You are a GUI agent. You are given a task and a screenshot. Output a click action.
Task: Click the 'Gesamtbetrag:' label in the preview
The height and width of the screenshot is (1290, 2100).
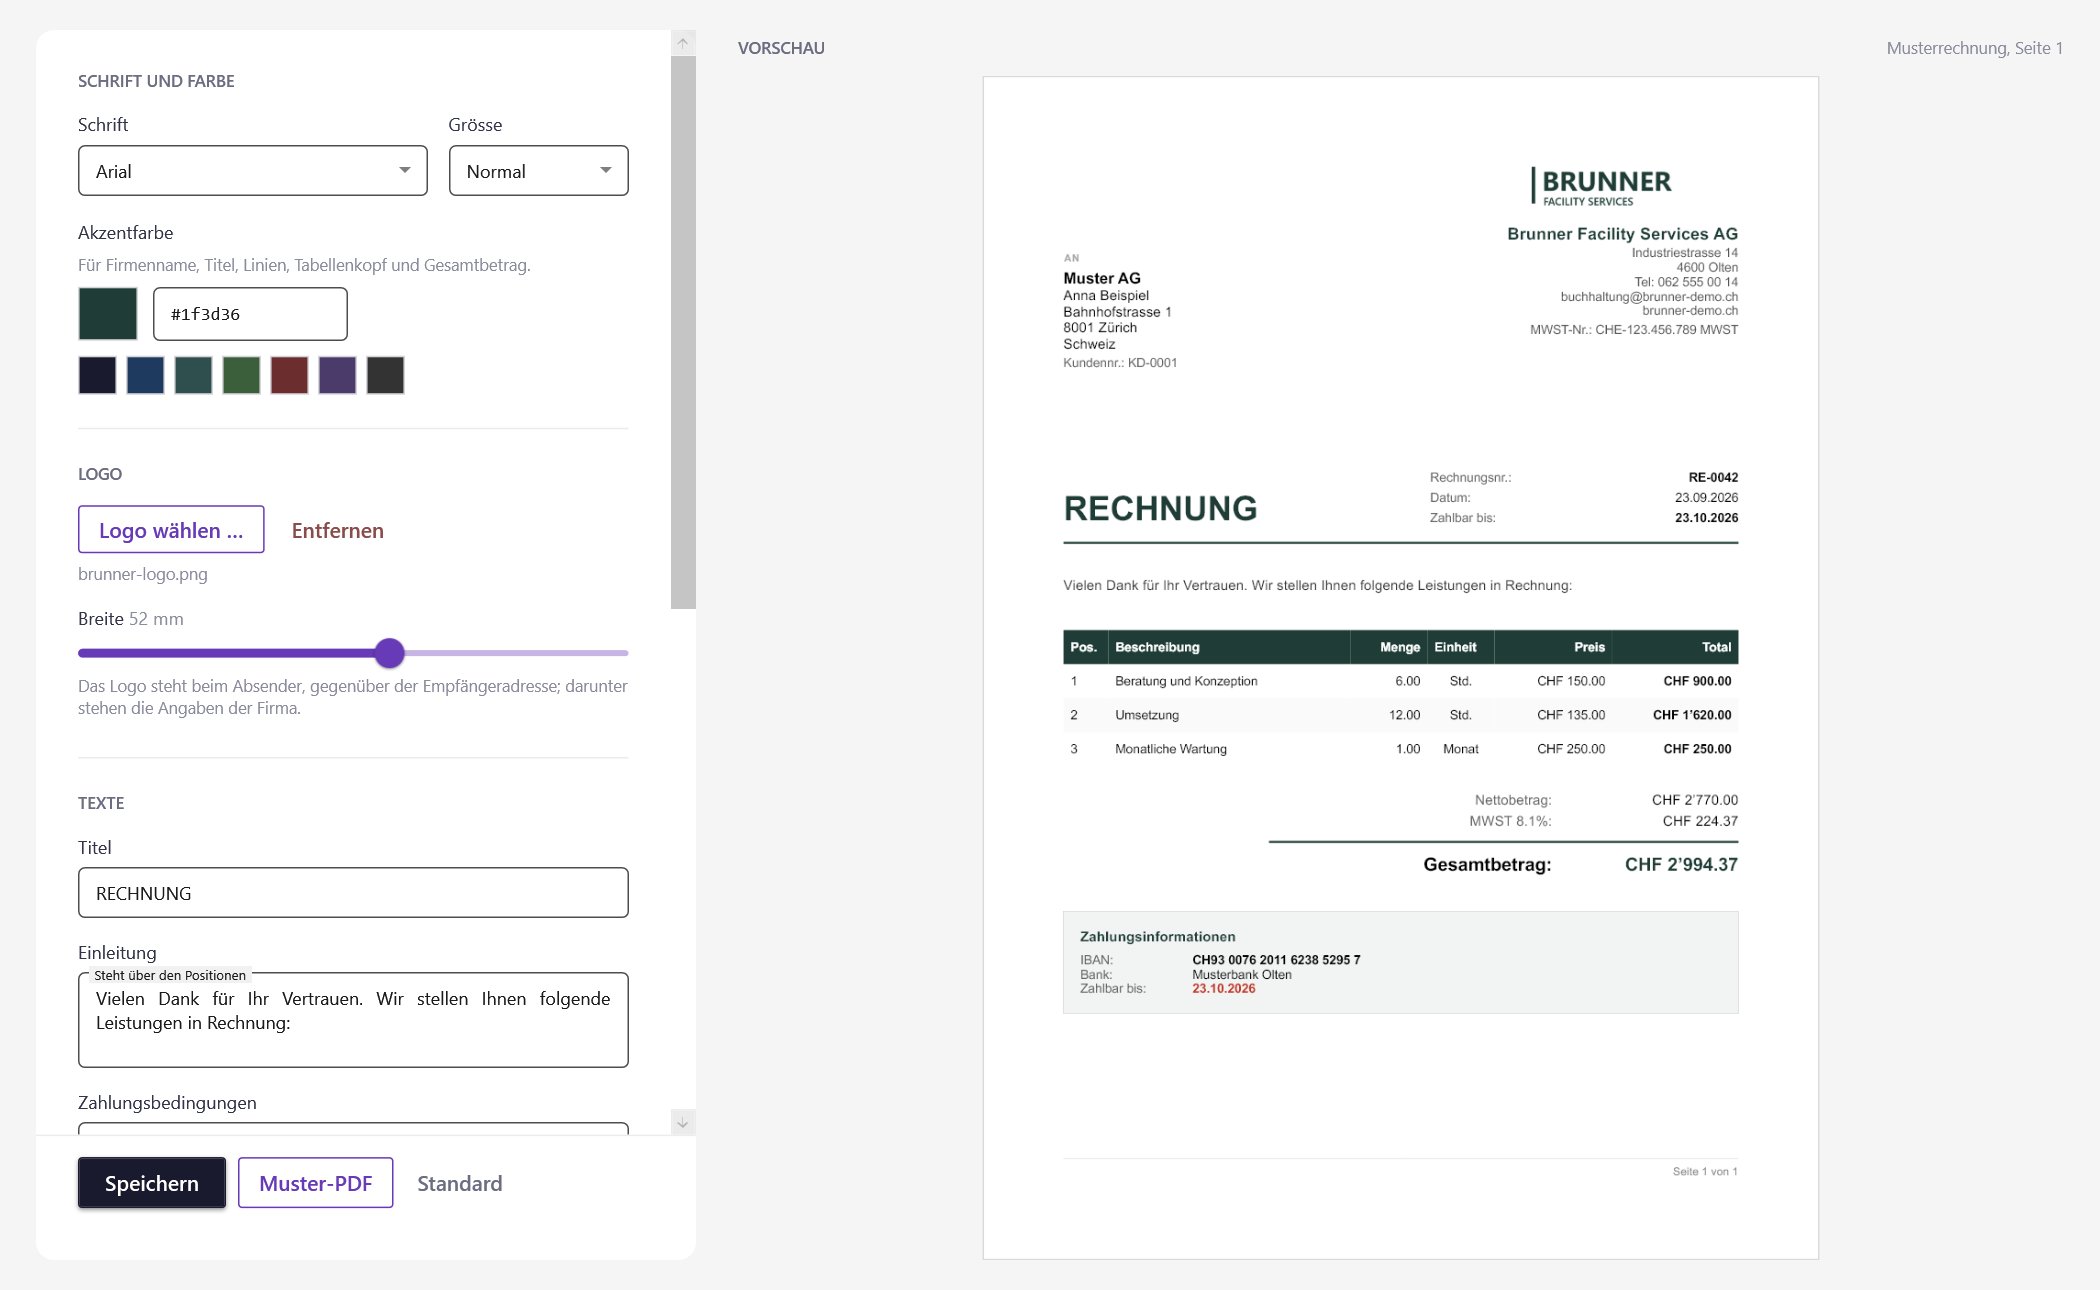[1487, 864]
